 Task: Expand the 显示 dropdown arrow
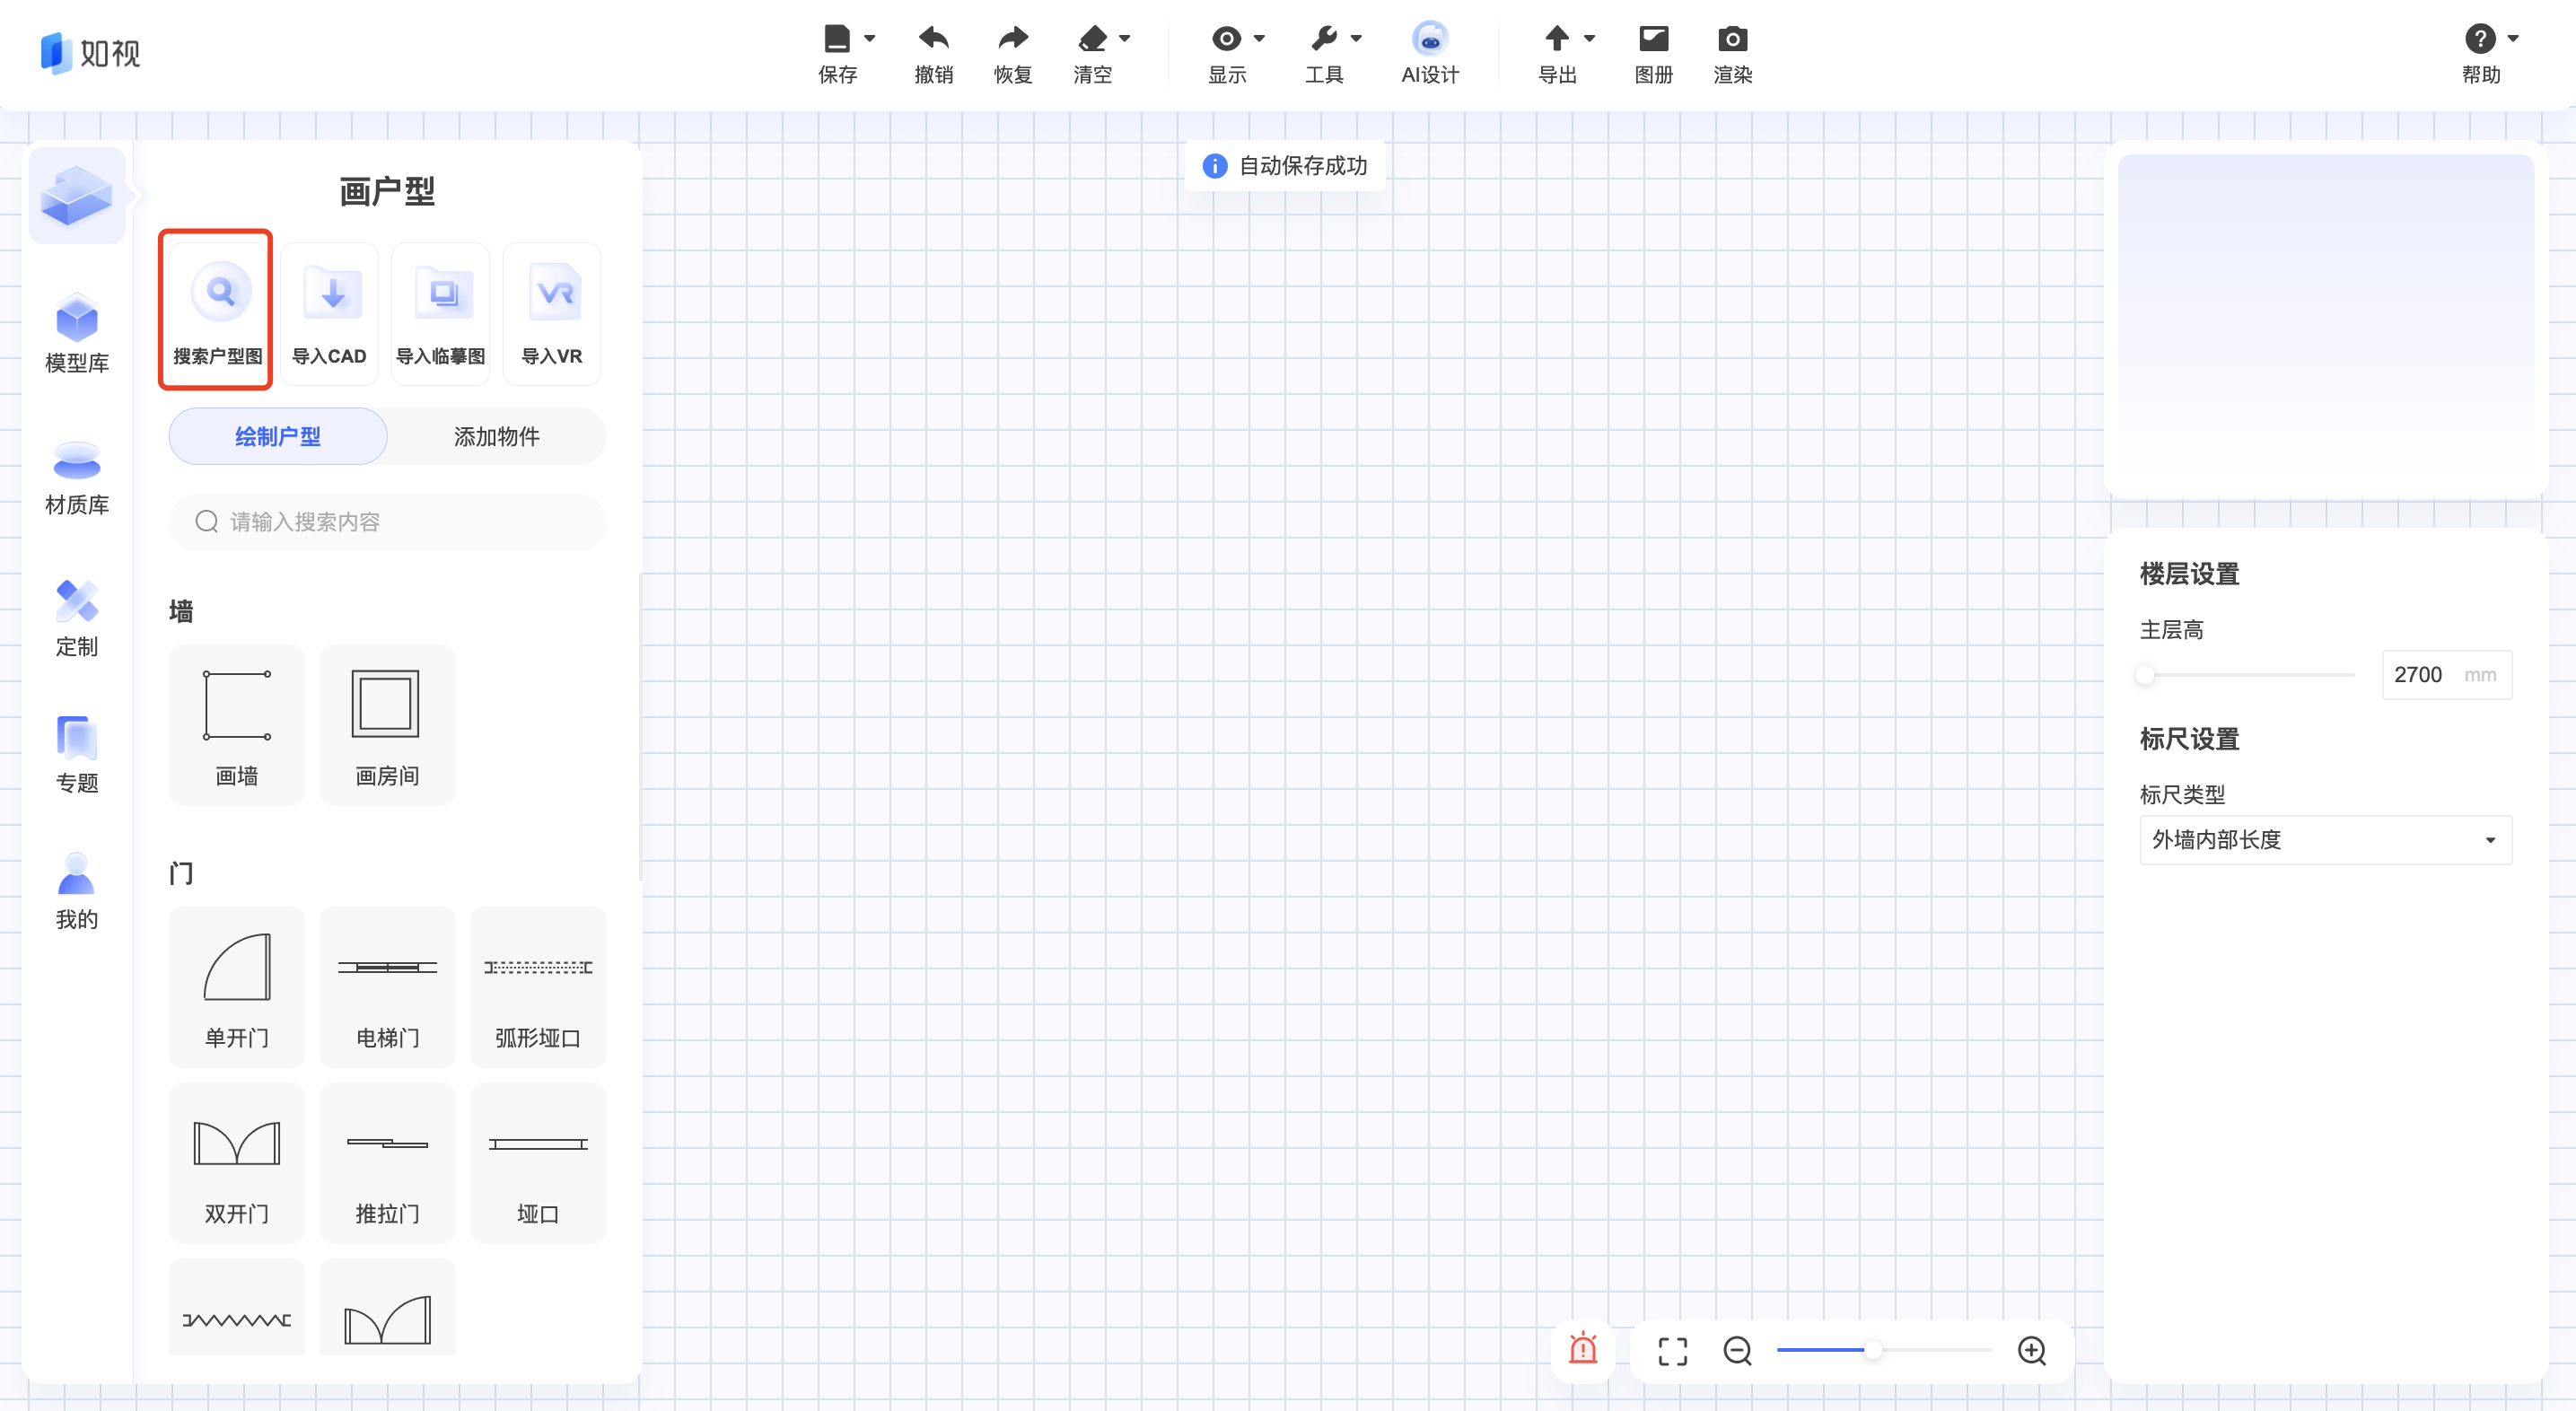click(1259, 39)
